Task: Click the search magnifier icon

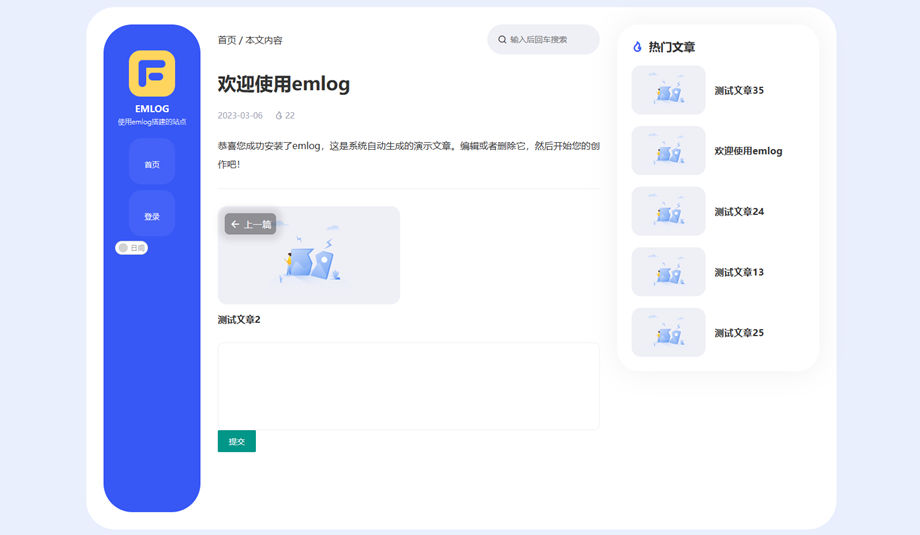Action: pyautogui.click(x=502, y=40)
